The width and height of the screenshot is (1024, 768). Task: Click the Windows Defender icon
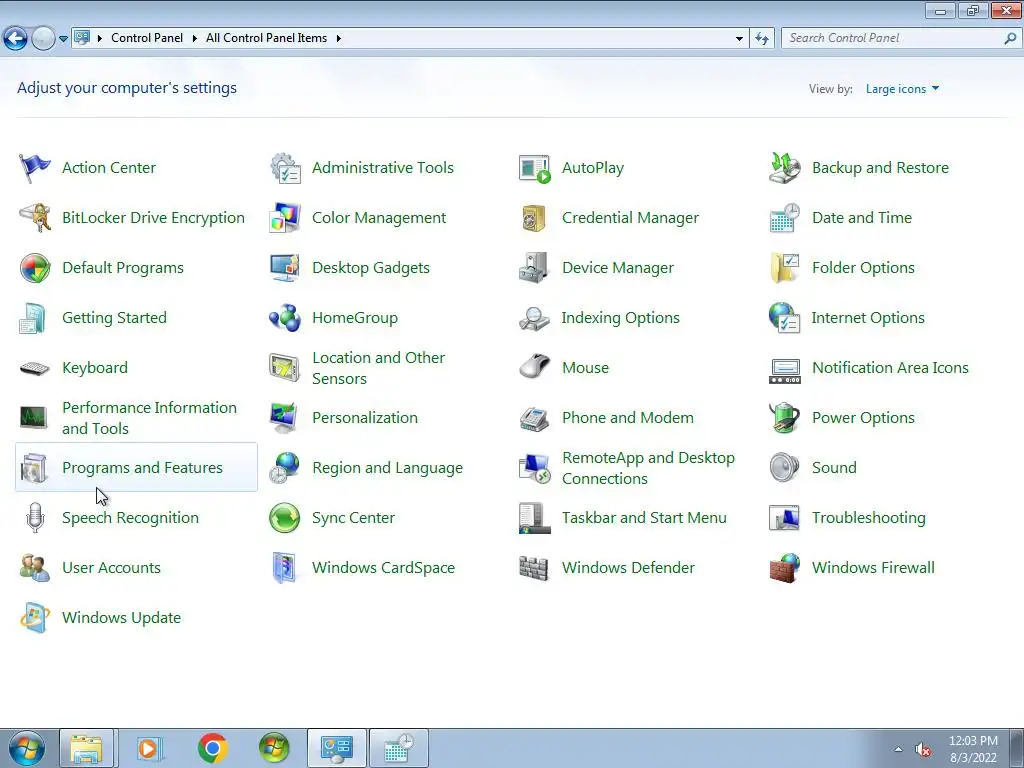pyautogui.click(x=535, y=568)
